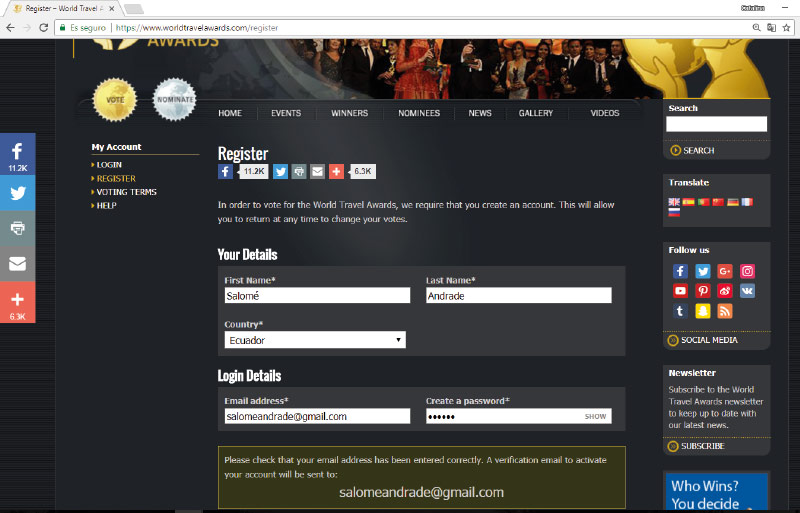Open NEWS in navigation bar
800x513 pixels.
point(480,113)
